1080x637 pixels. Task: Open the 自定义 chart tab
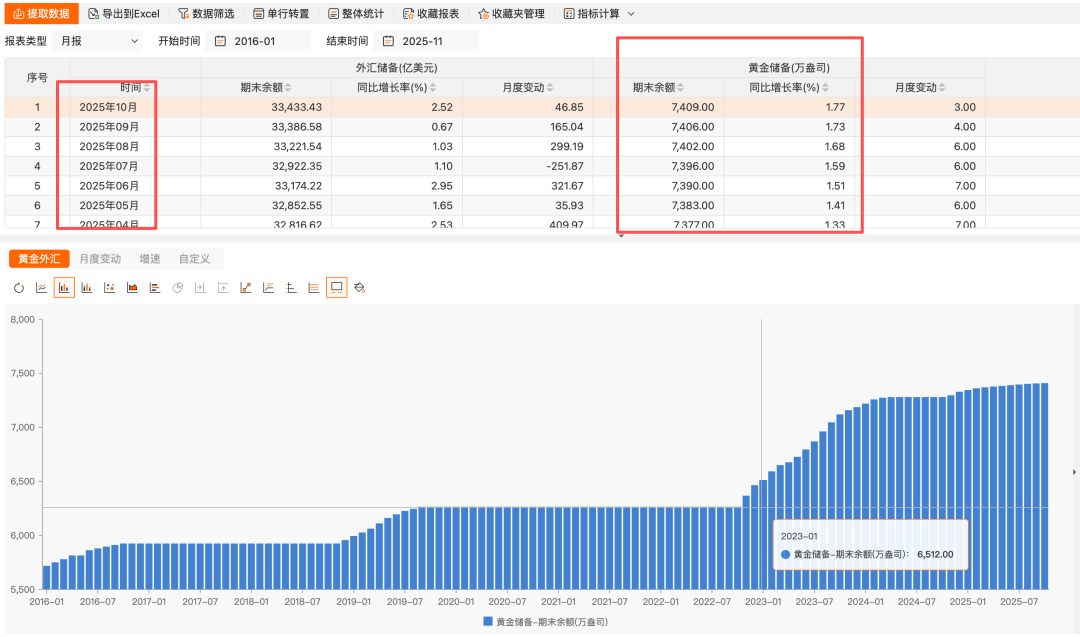point(194,259)
